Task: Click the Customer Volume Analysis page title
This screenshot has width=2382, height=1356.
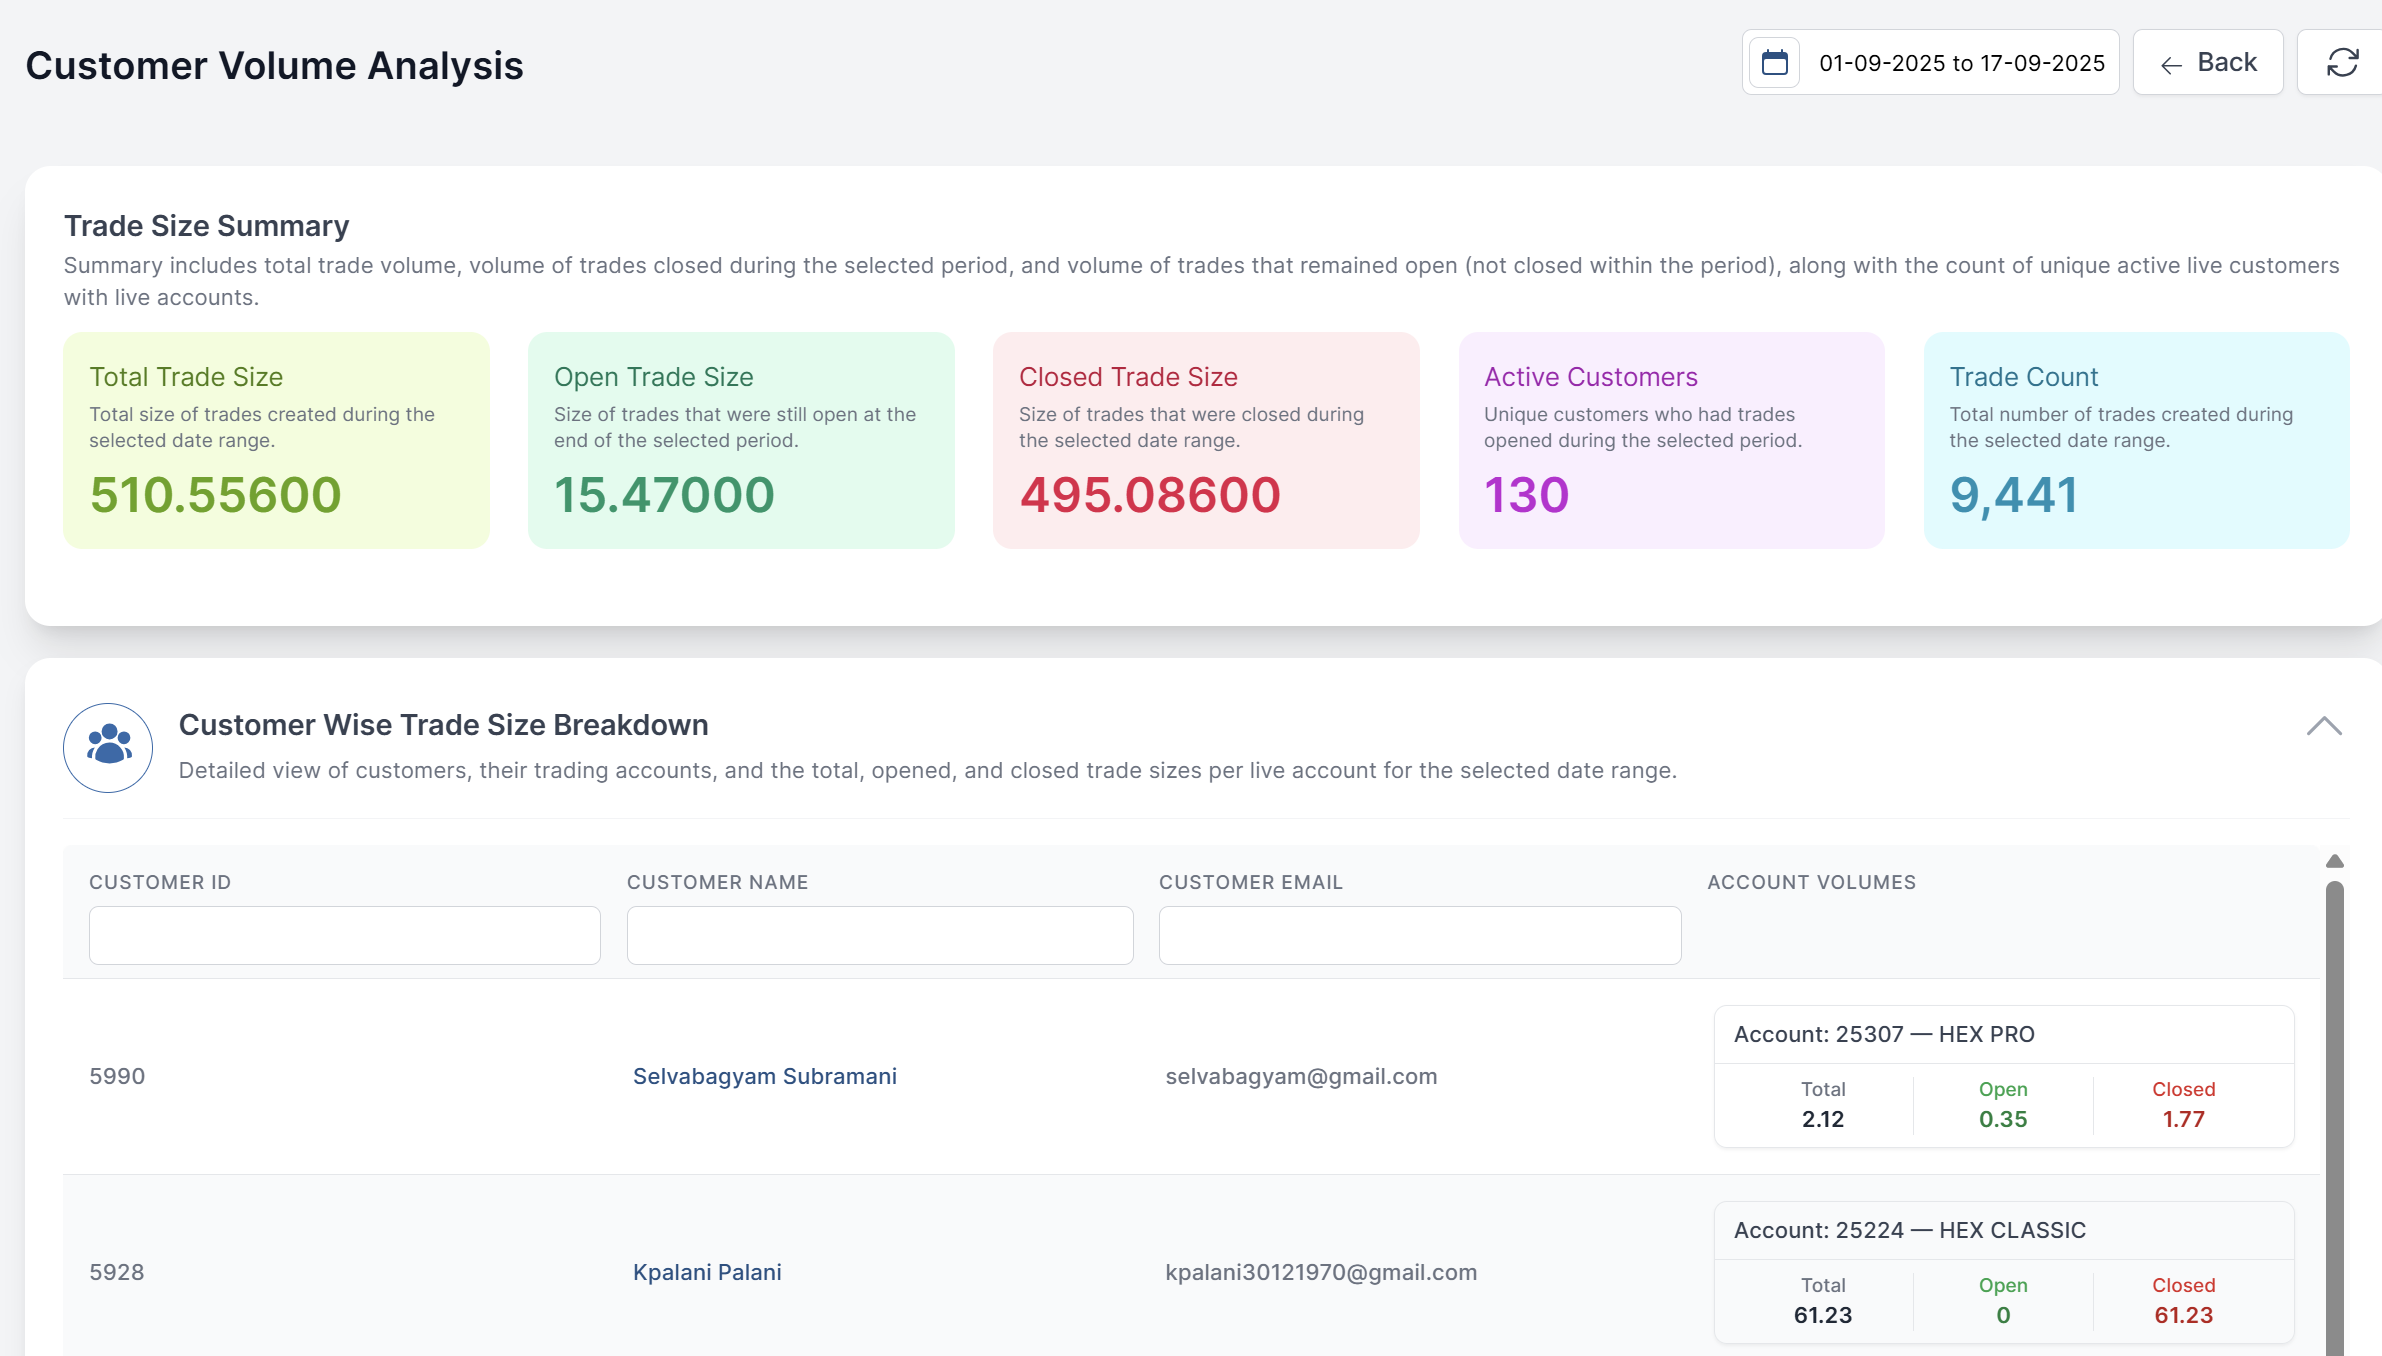Action: 274,66
